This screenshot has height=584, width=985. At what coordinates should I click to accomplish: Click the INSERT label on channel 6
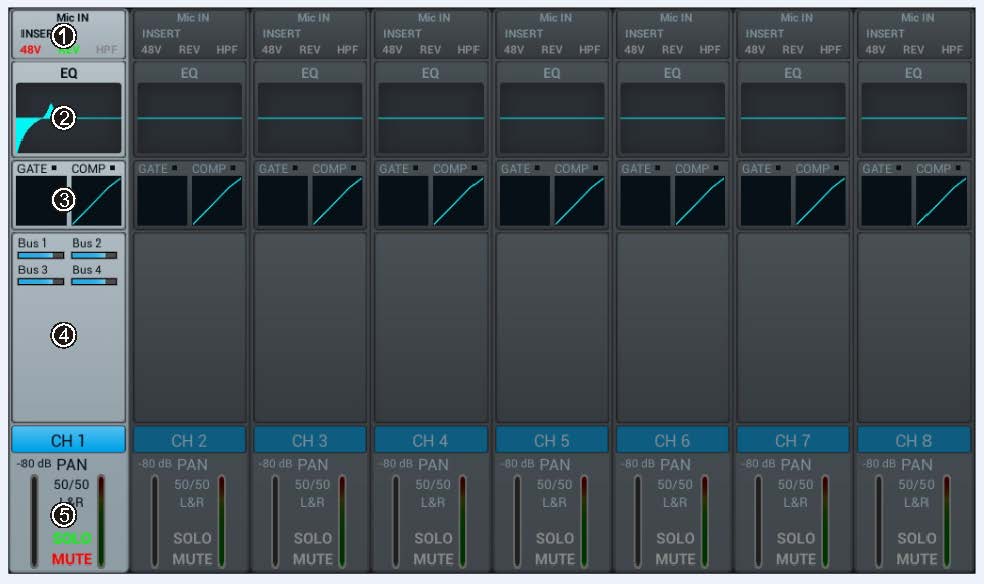[644, 33]
